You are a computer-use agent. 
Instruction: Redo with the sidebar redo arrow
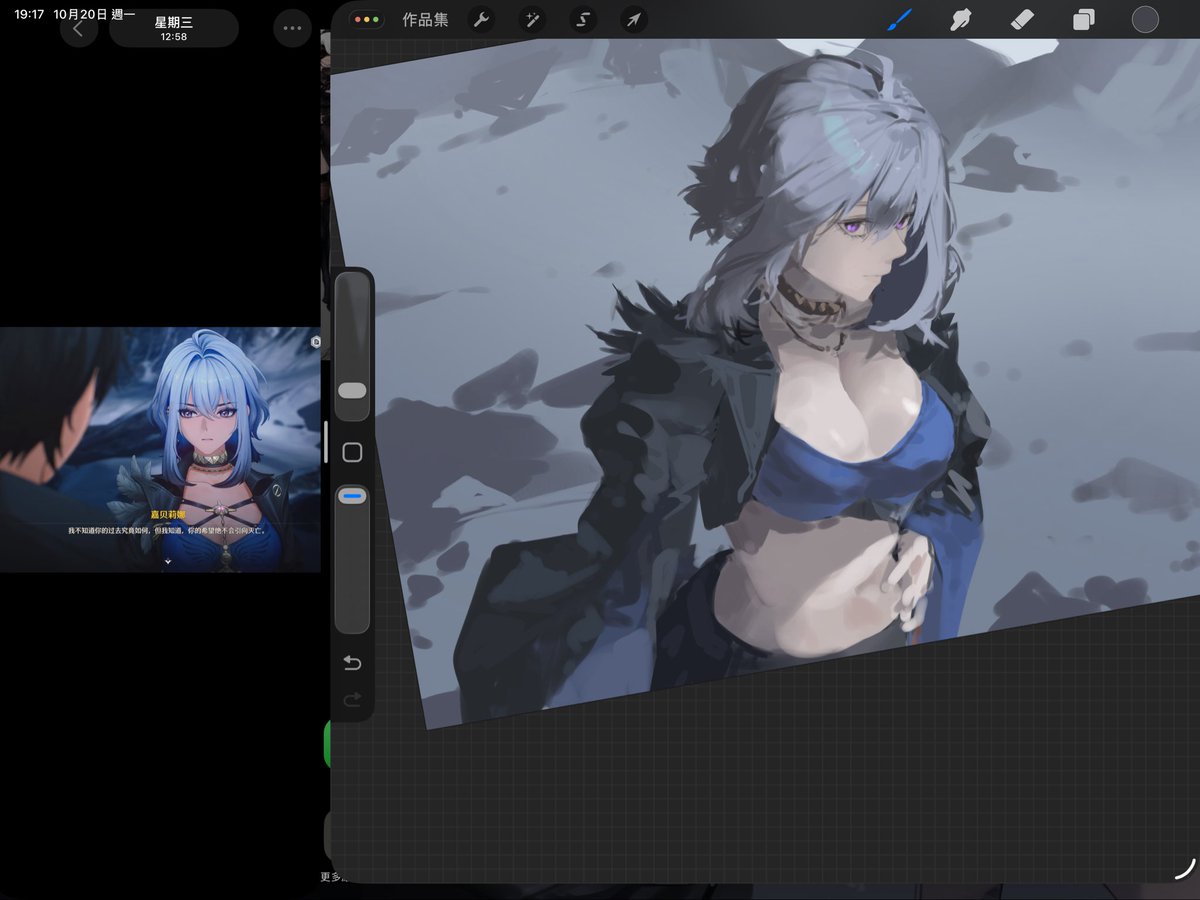352,699
